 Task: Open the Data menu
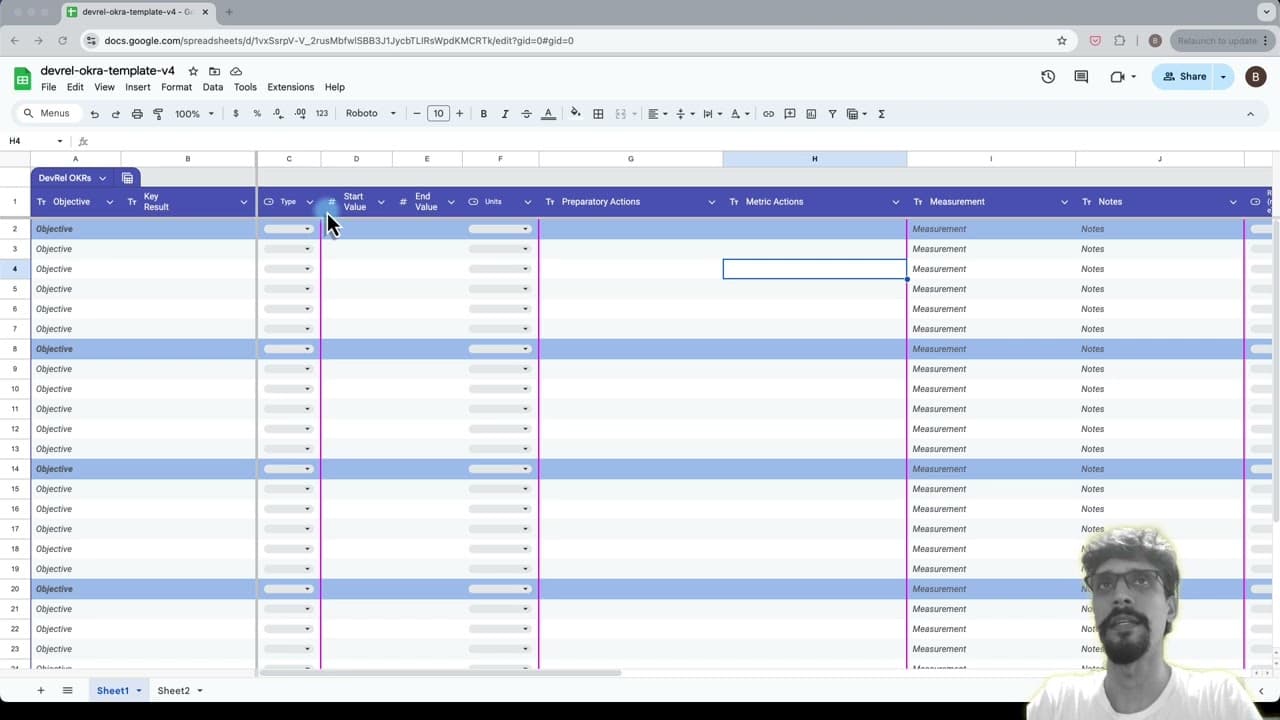pyautogui.click(x=213, y=87)
